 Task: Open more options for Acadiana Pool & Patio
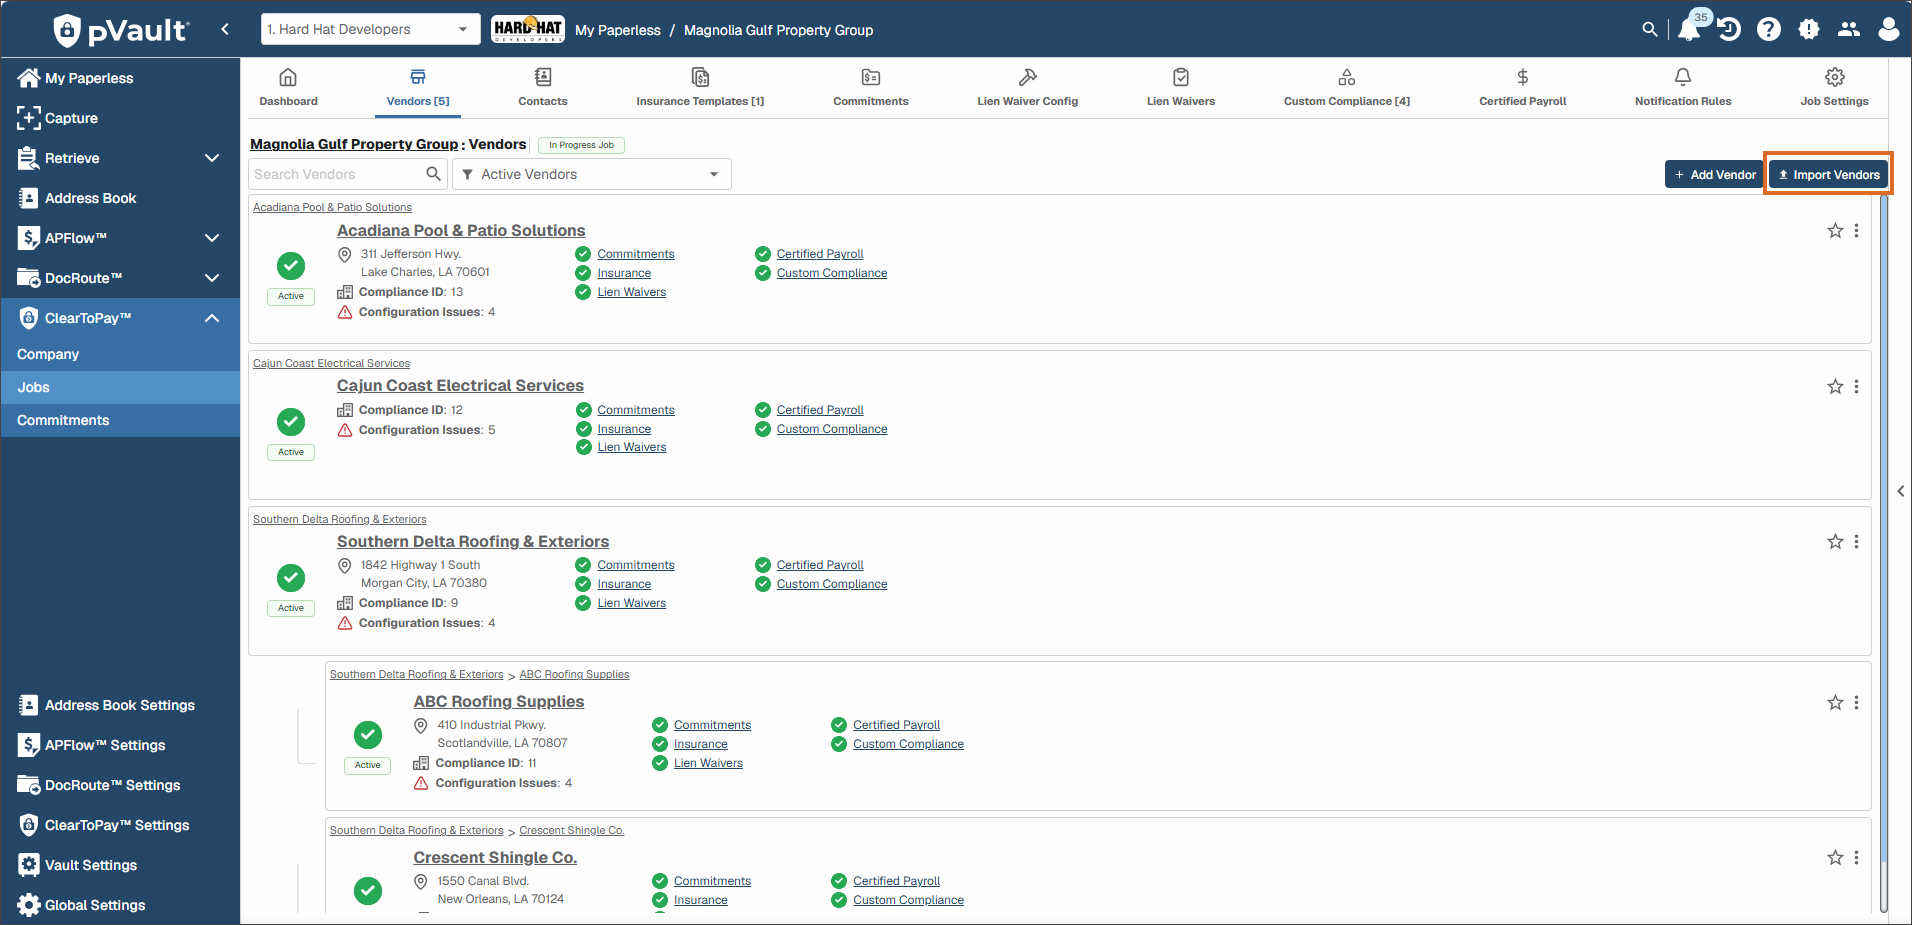click(1857, 231)
